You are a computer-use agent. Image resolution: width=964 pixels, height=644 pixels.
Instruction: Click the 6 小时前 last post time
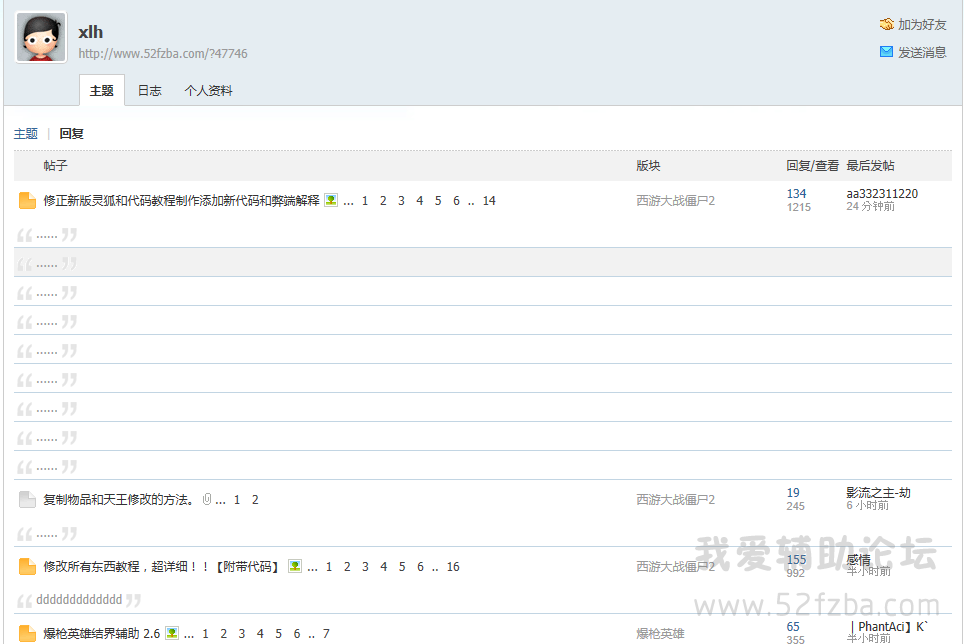click(867, 505)
